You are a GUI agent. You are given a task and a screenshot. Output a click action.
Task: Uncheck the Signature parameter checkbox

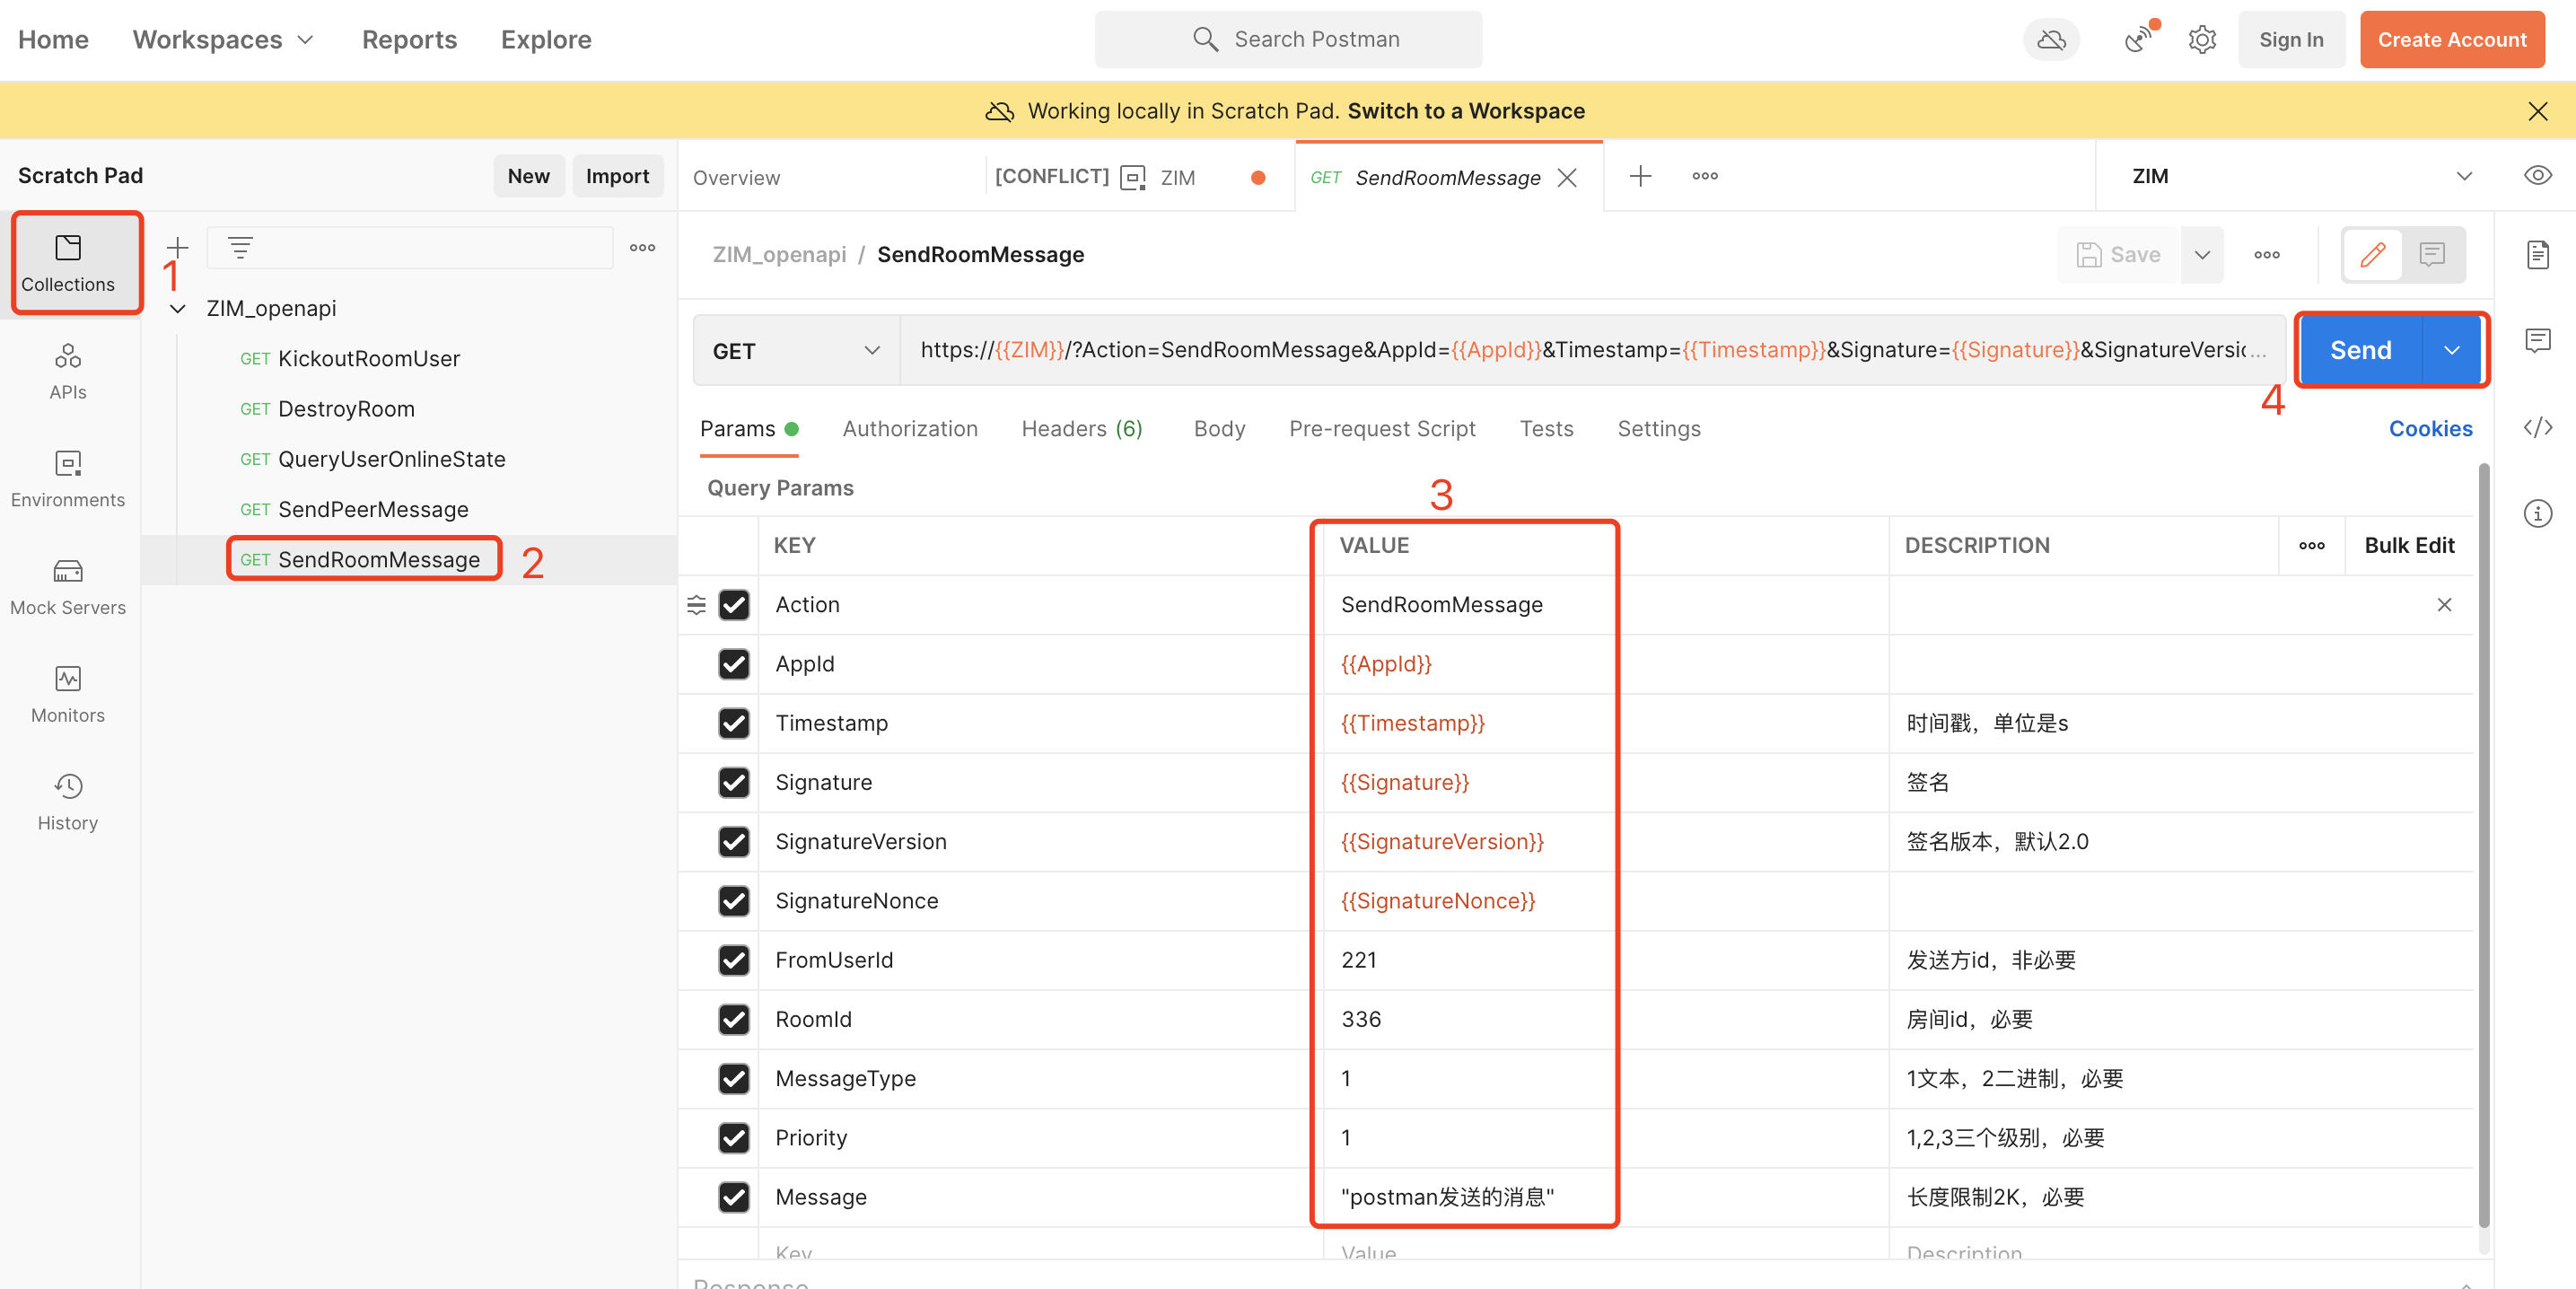[734, 783]
